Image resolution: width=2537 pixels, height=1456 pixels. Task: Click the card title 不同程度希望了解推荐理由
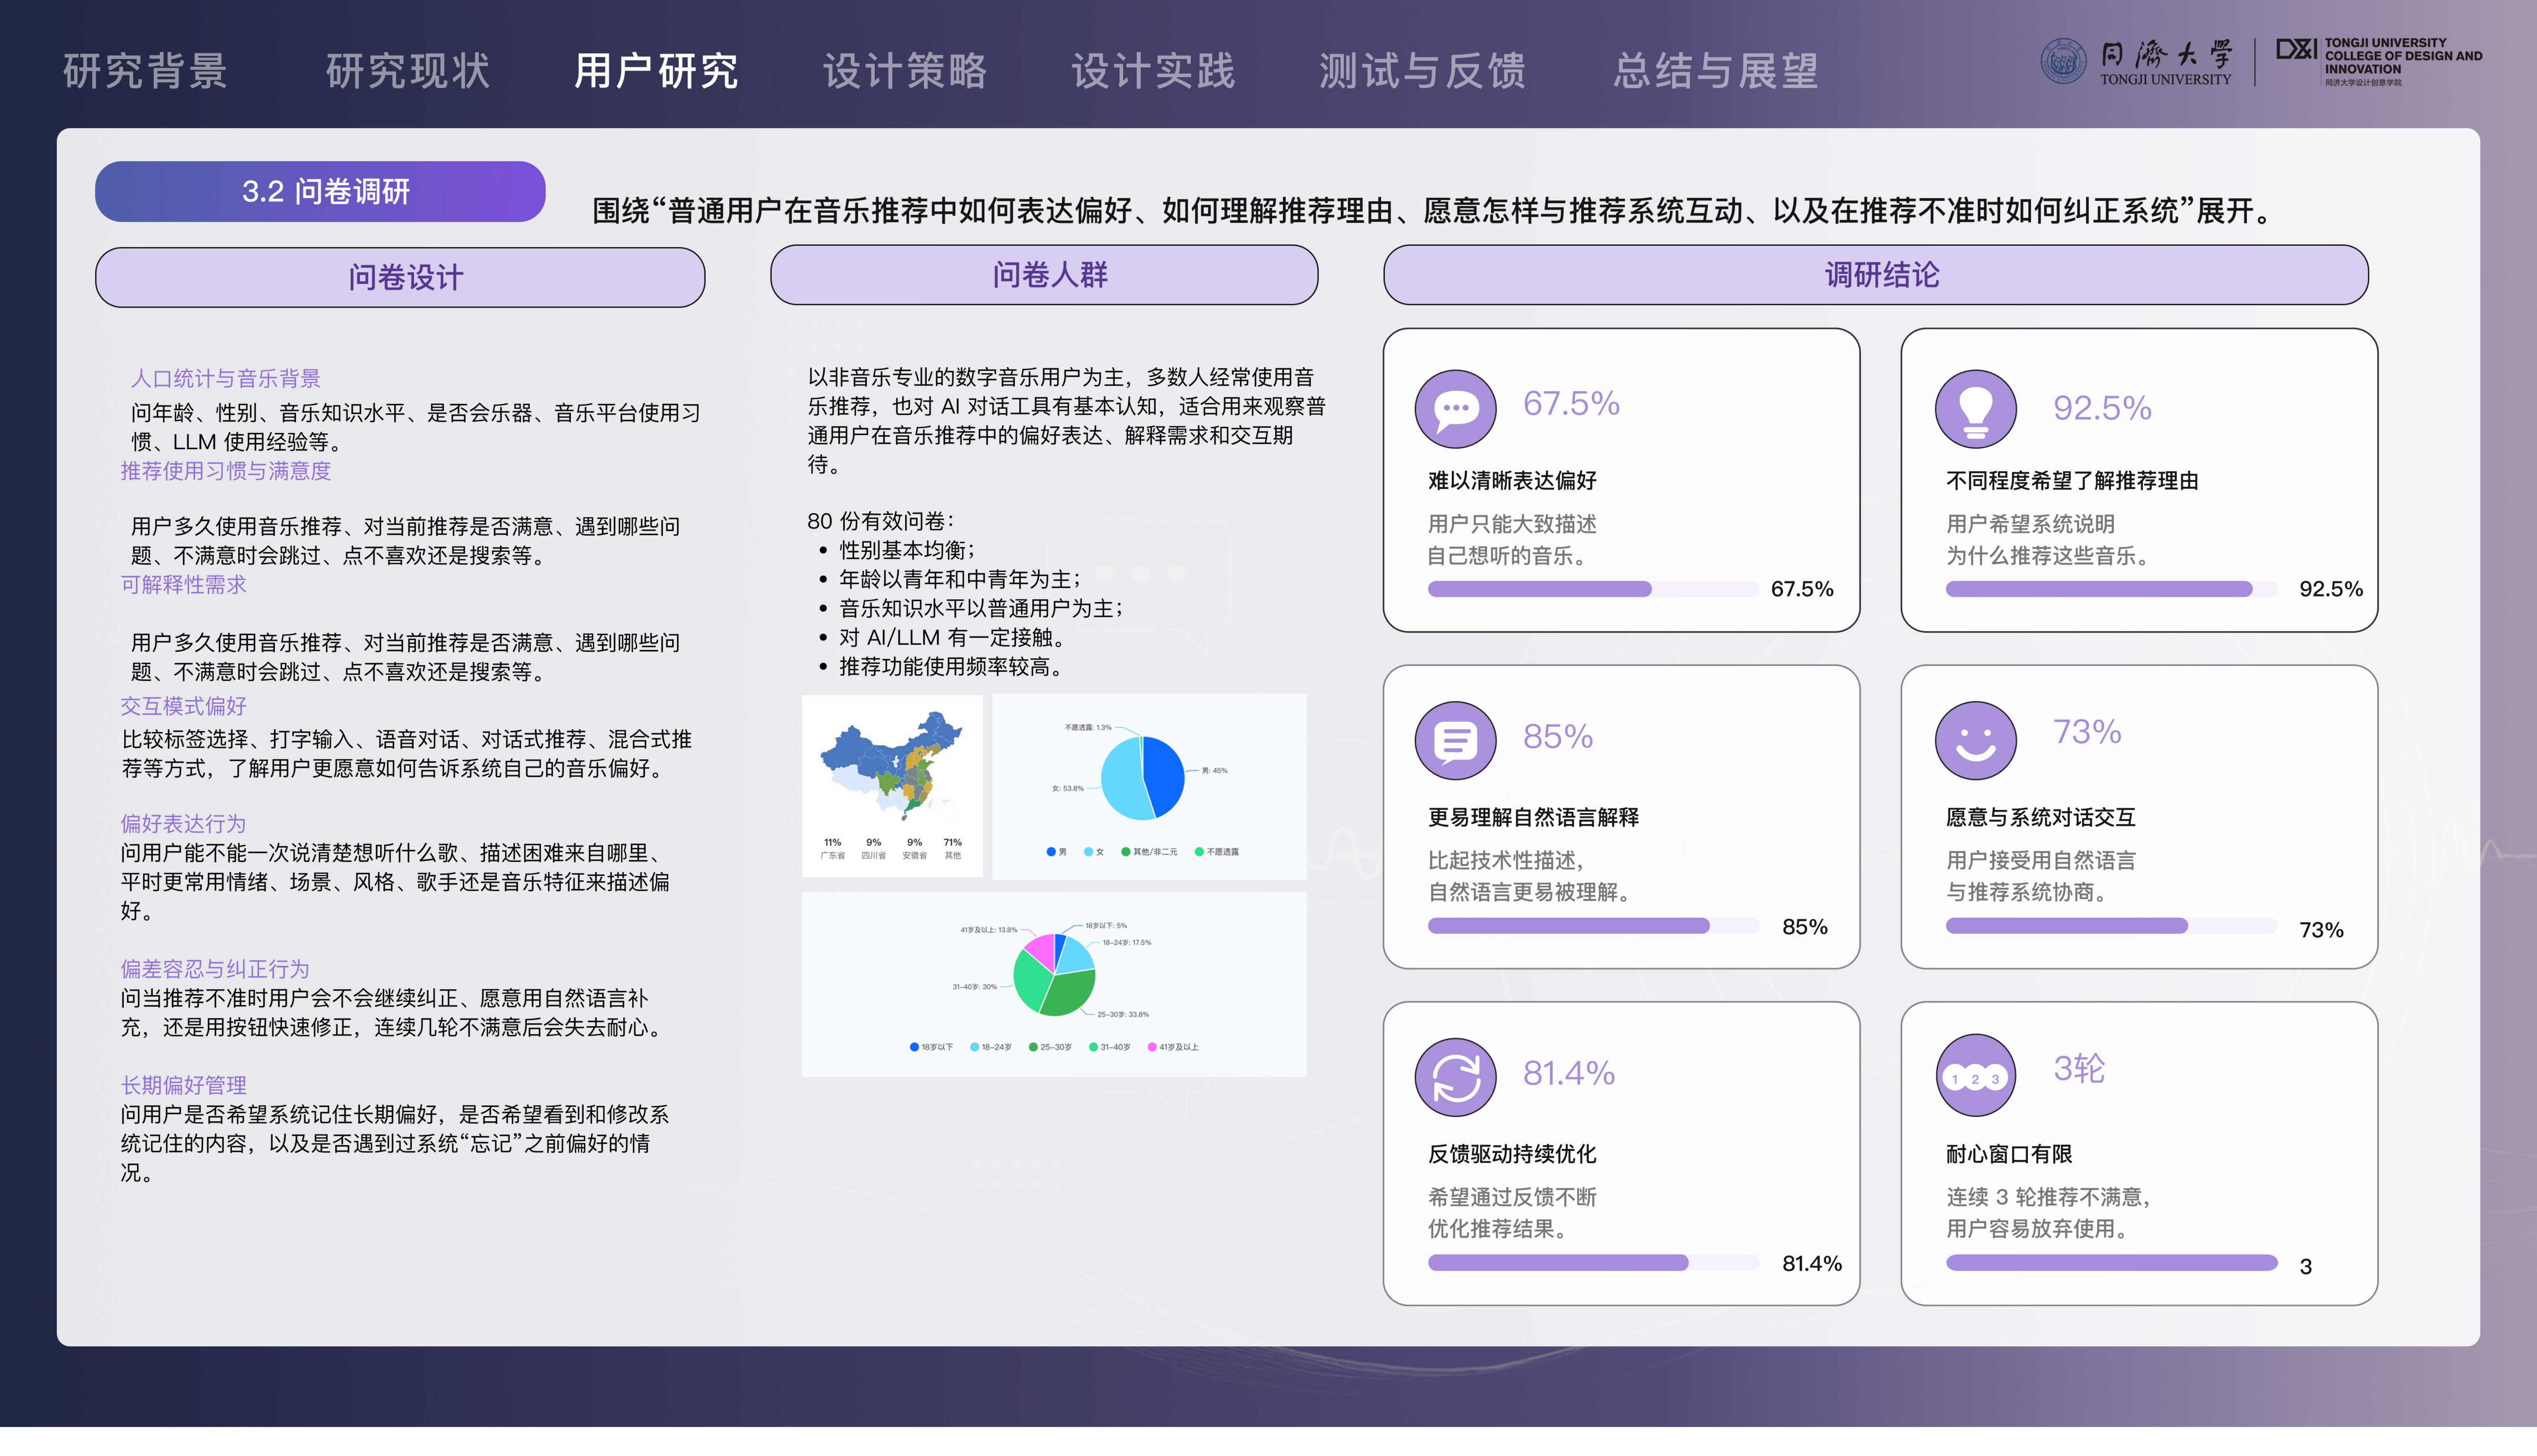[x=2072, y=481]
